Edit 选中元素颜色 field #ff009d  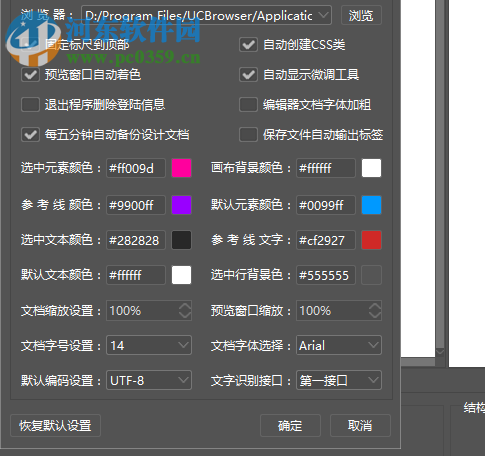[136, 168]
